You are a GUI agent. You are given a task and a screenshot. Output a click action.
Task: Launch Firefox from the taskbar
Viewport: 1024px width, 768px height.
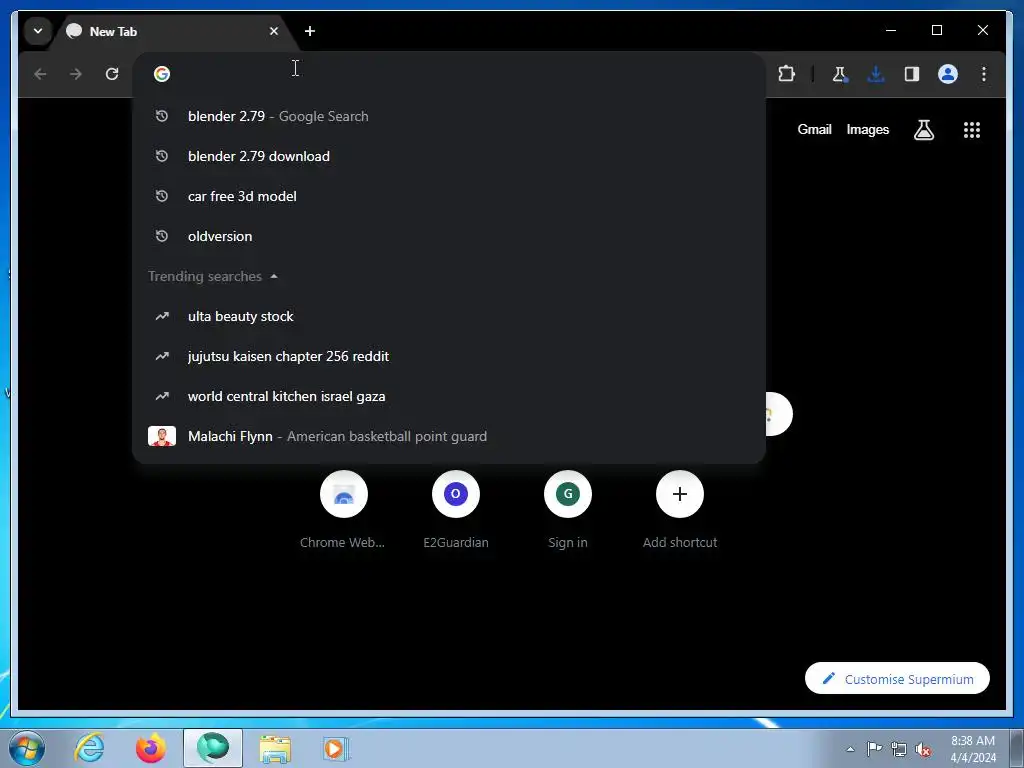tap(151, 748)
